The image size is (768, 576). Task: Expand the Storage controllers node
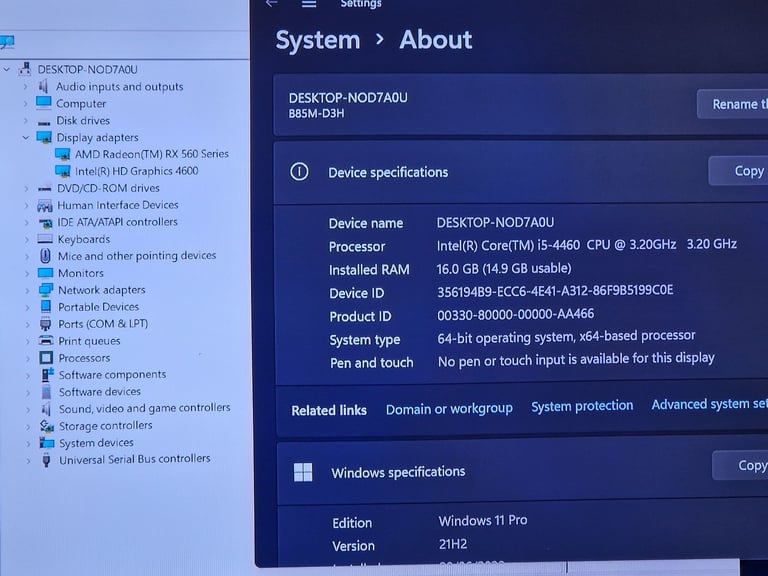tap(28, 427)
